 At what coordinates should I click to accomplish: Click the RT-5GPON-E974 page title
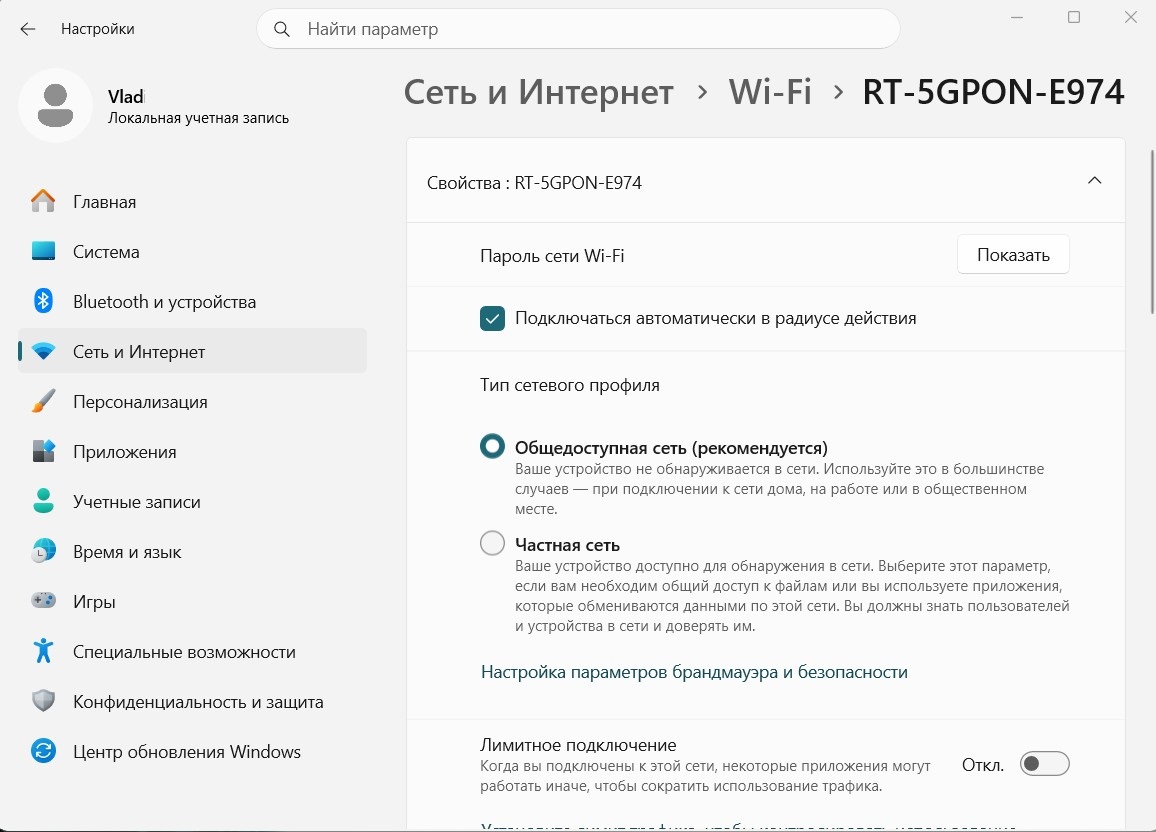tap(993, 92)
